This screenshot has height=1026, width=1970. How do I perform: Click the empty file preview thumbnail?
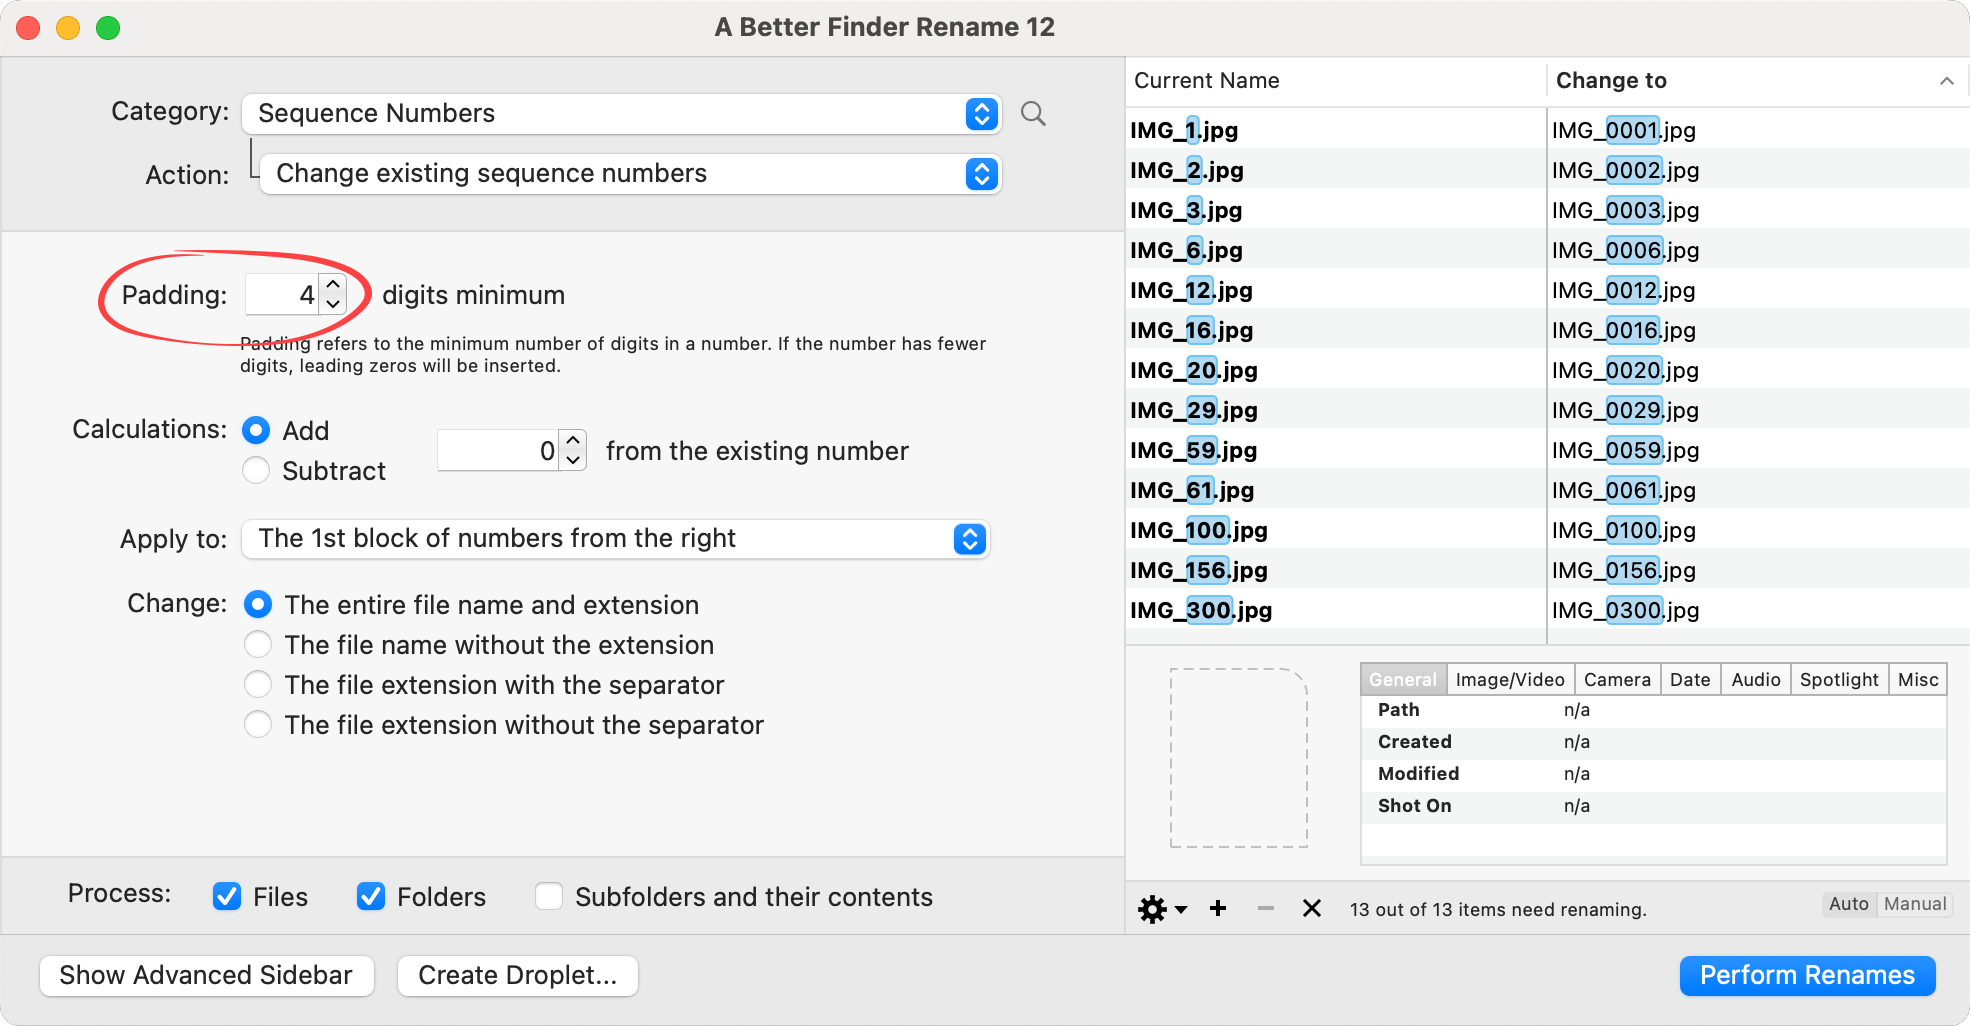[x=1238, y=757]
